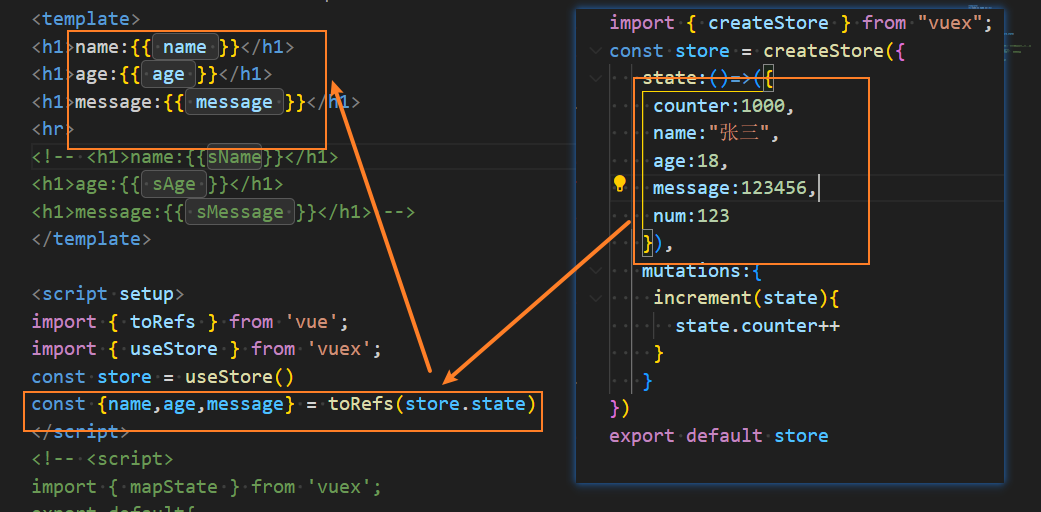Click 'mapState' in the commented import line

pyautogui.click(x=174, y=487)
